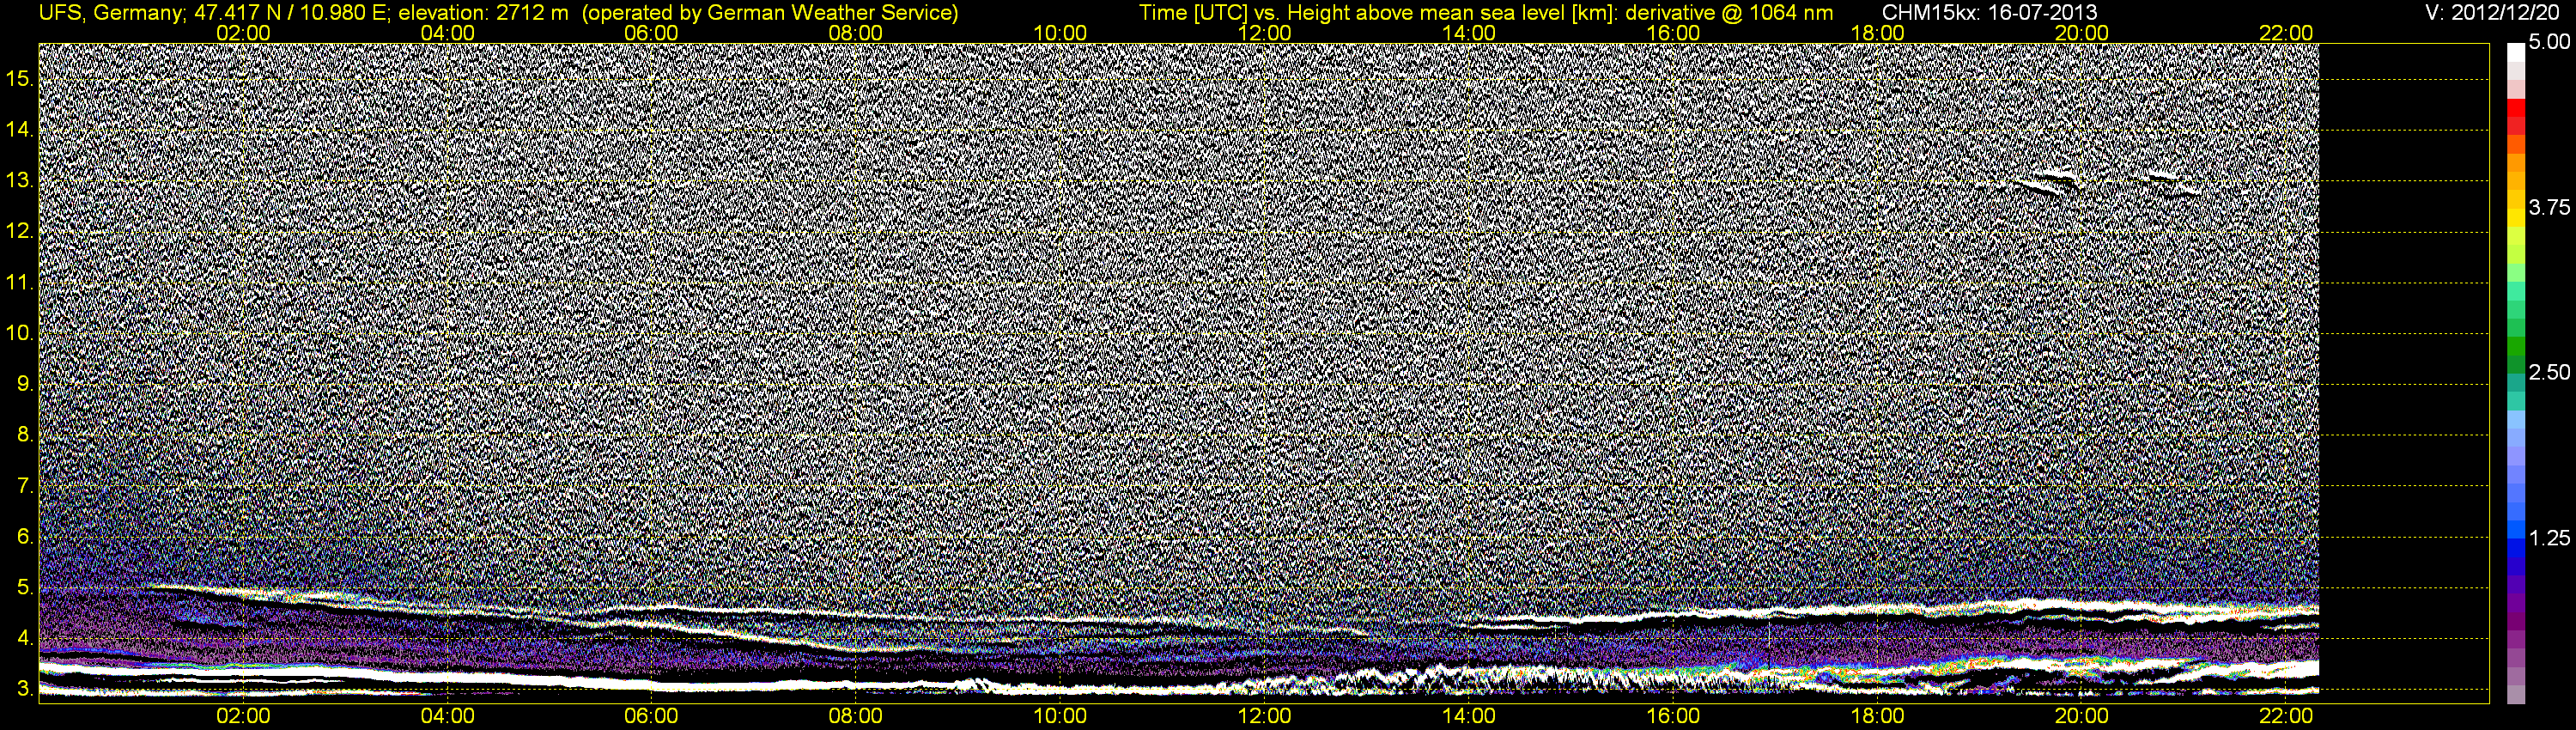Click the '14:00' label on the bottom time axis
This screenshot has height=730, width=2576.
pos(1469,716)
